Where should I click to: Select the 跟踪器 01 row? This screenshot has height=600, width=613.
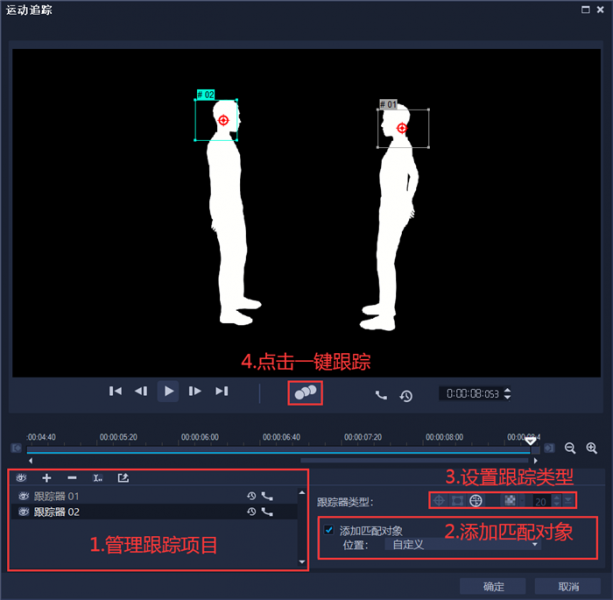click(x=154, y=496)
